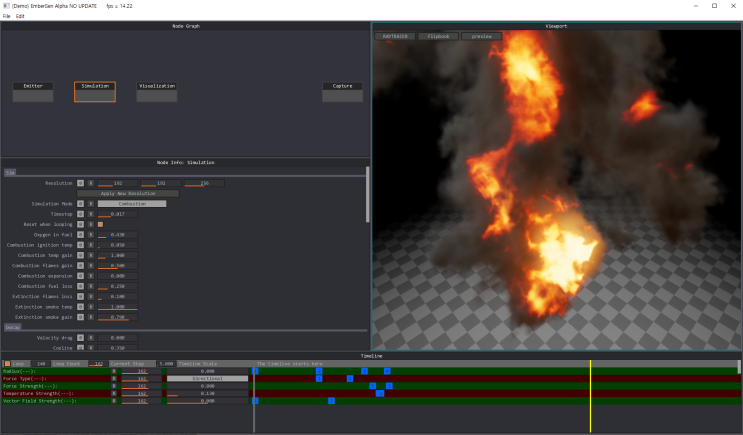The width and height of the screenshot is (743, 435).
Task: Click the @ icon beside Simulation Mode
Action: point(81,204)
